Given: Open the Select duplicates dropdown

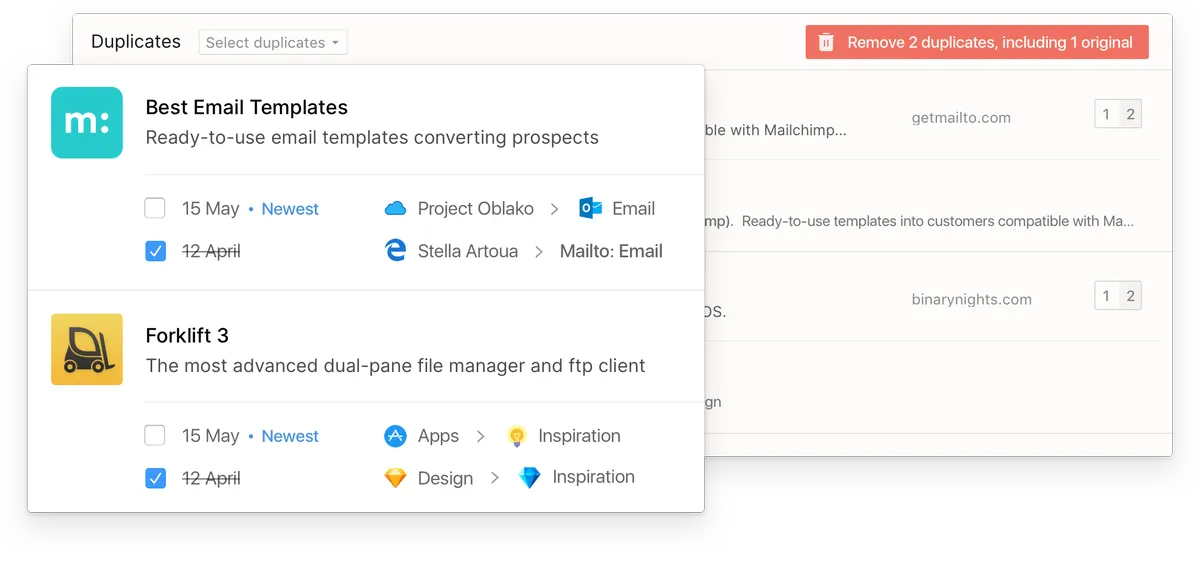Looking at the screenshot, I should pos(273,42).
